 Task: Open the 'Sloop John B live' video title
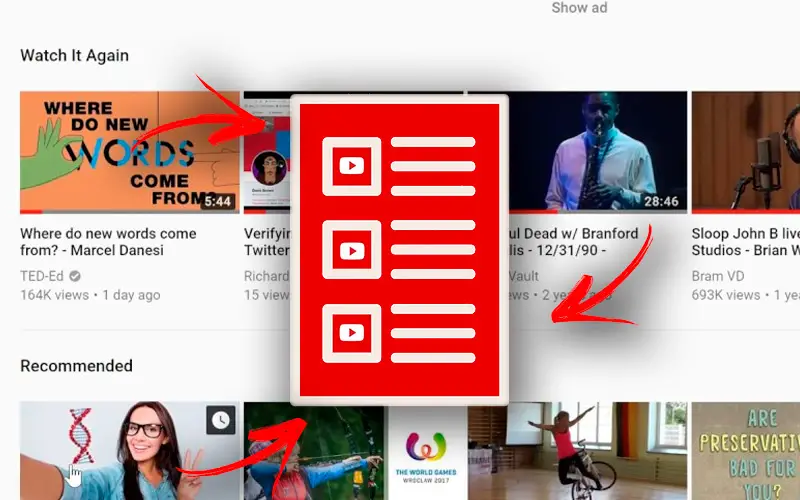[x=746, y=242]
